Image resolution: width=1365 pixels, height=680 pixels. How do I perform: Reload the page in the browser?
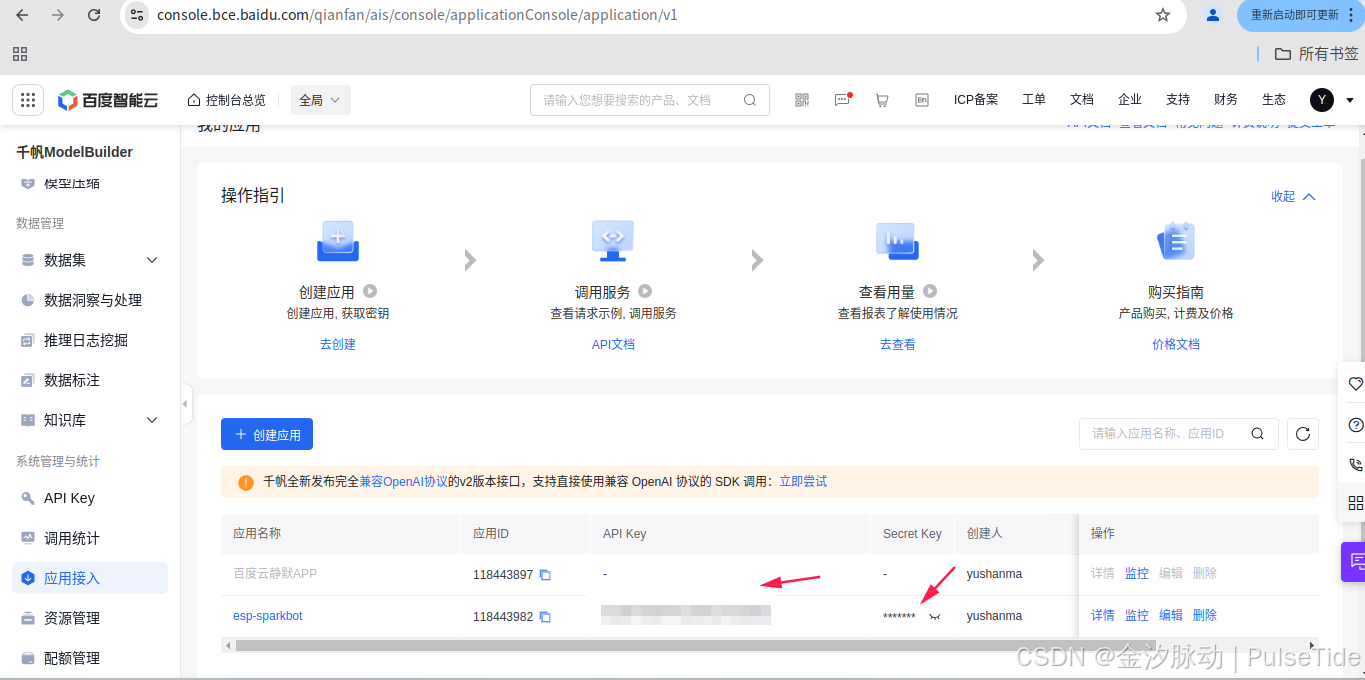[x=94, y=15]
